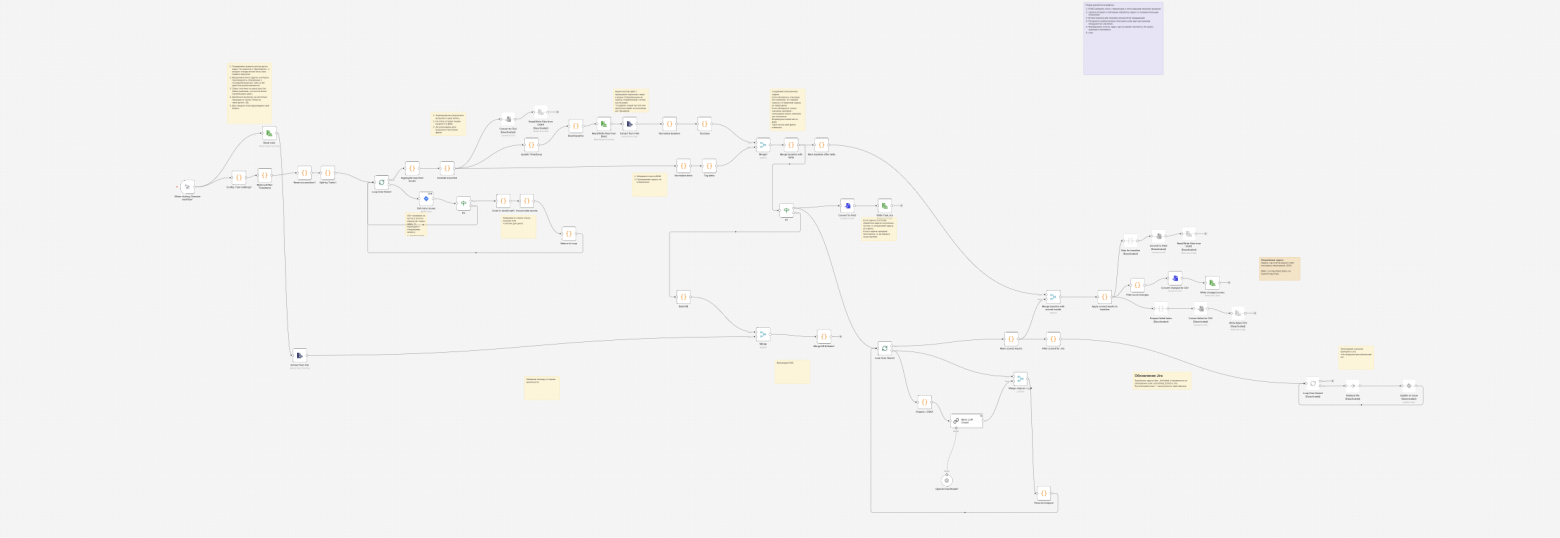Select the deactivated Convert to File1 node

[x=508, y=119]
